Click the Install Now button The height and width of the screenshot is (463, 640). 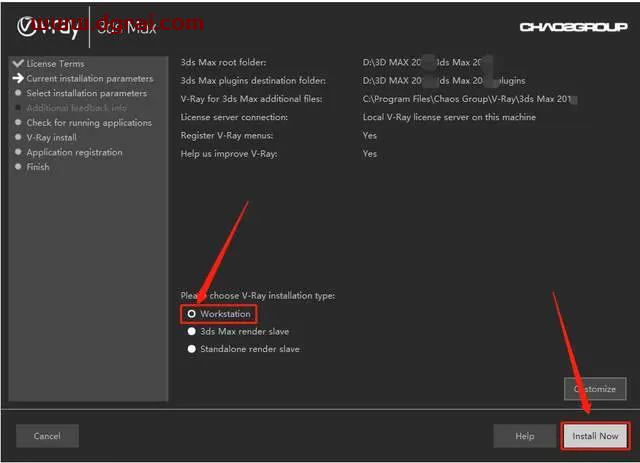pyautogui.click(x=595, y=436)
